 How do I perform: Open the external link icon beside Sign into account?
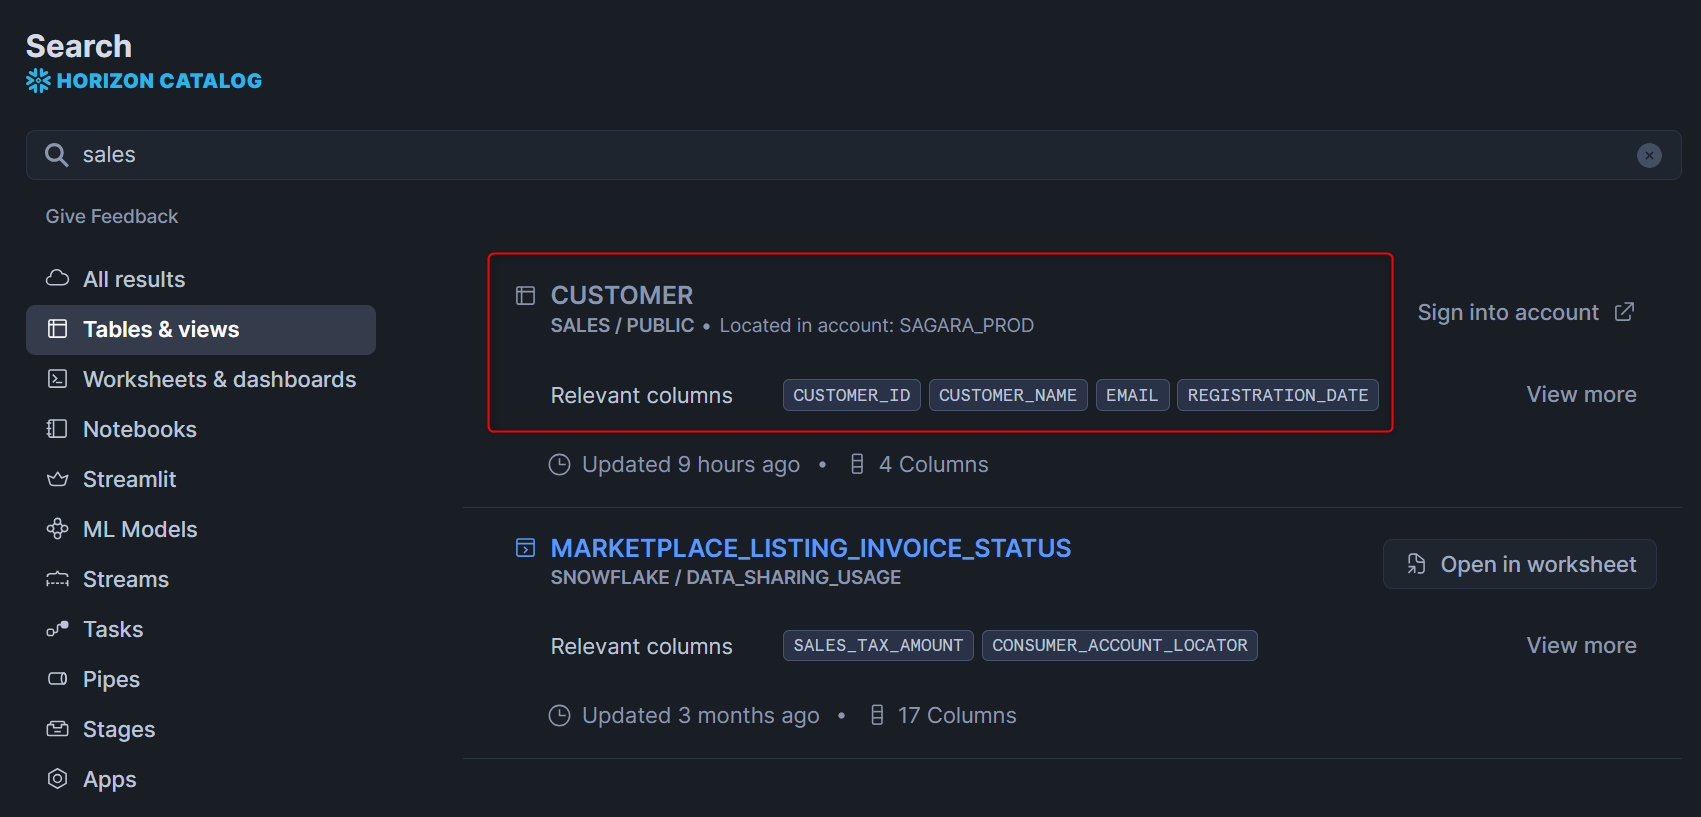click(1625, 312)
